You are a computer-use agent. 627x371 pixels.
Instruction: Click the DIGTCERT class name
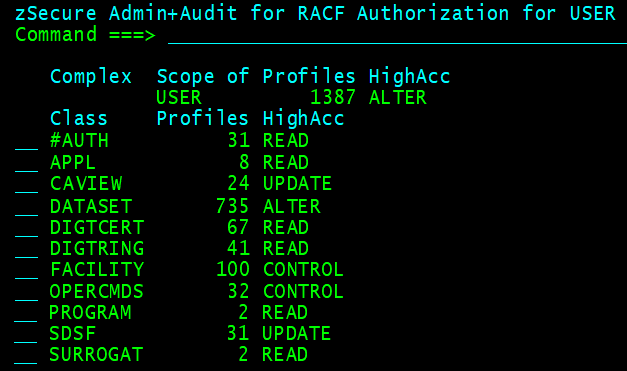click(x=97, y=228)
